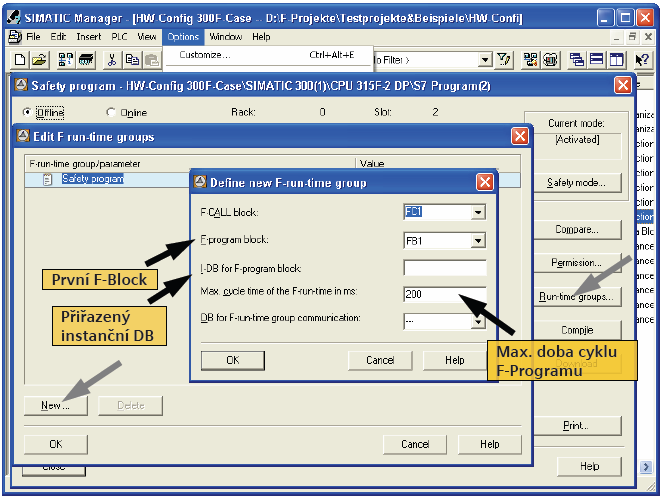Click the I-DB for F-program block field

coord(445,268)
